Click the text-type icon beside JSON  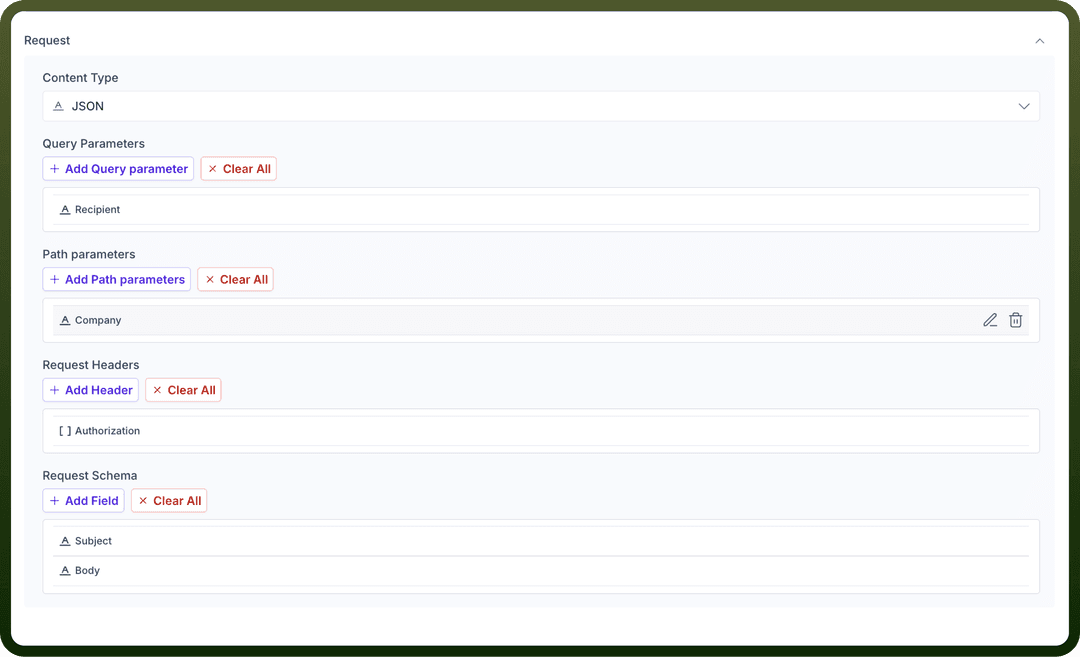click(x=59, y=106)
